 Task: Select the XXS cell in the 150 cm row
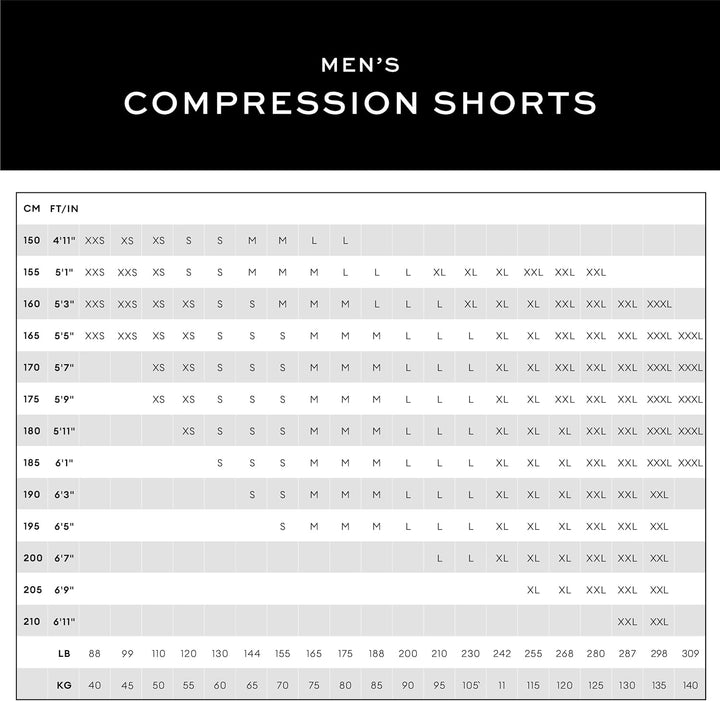pyautogui.click(x=95, y=241)
